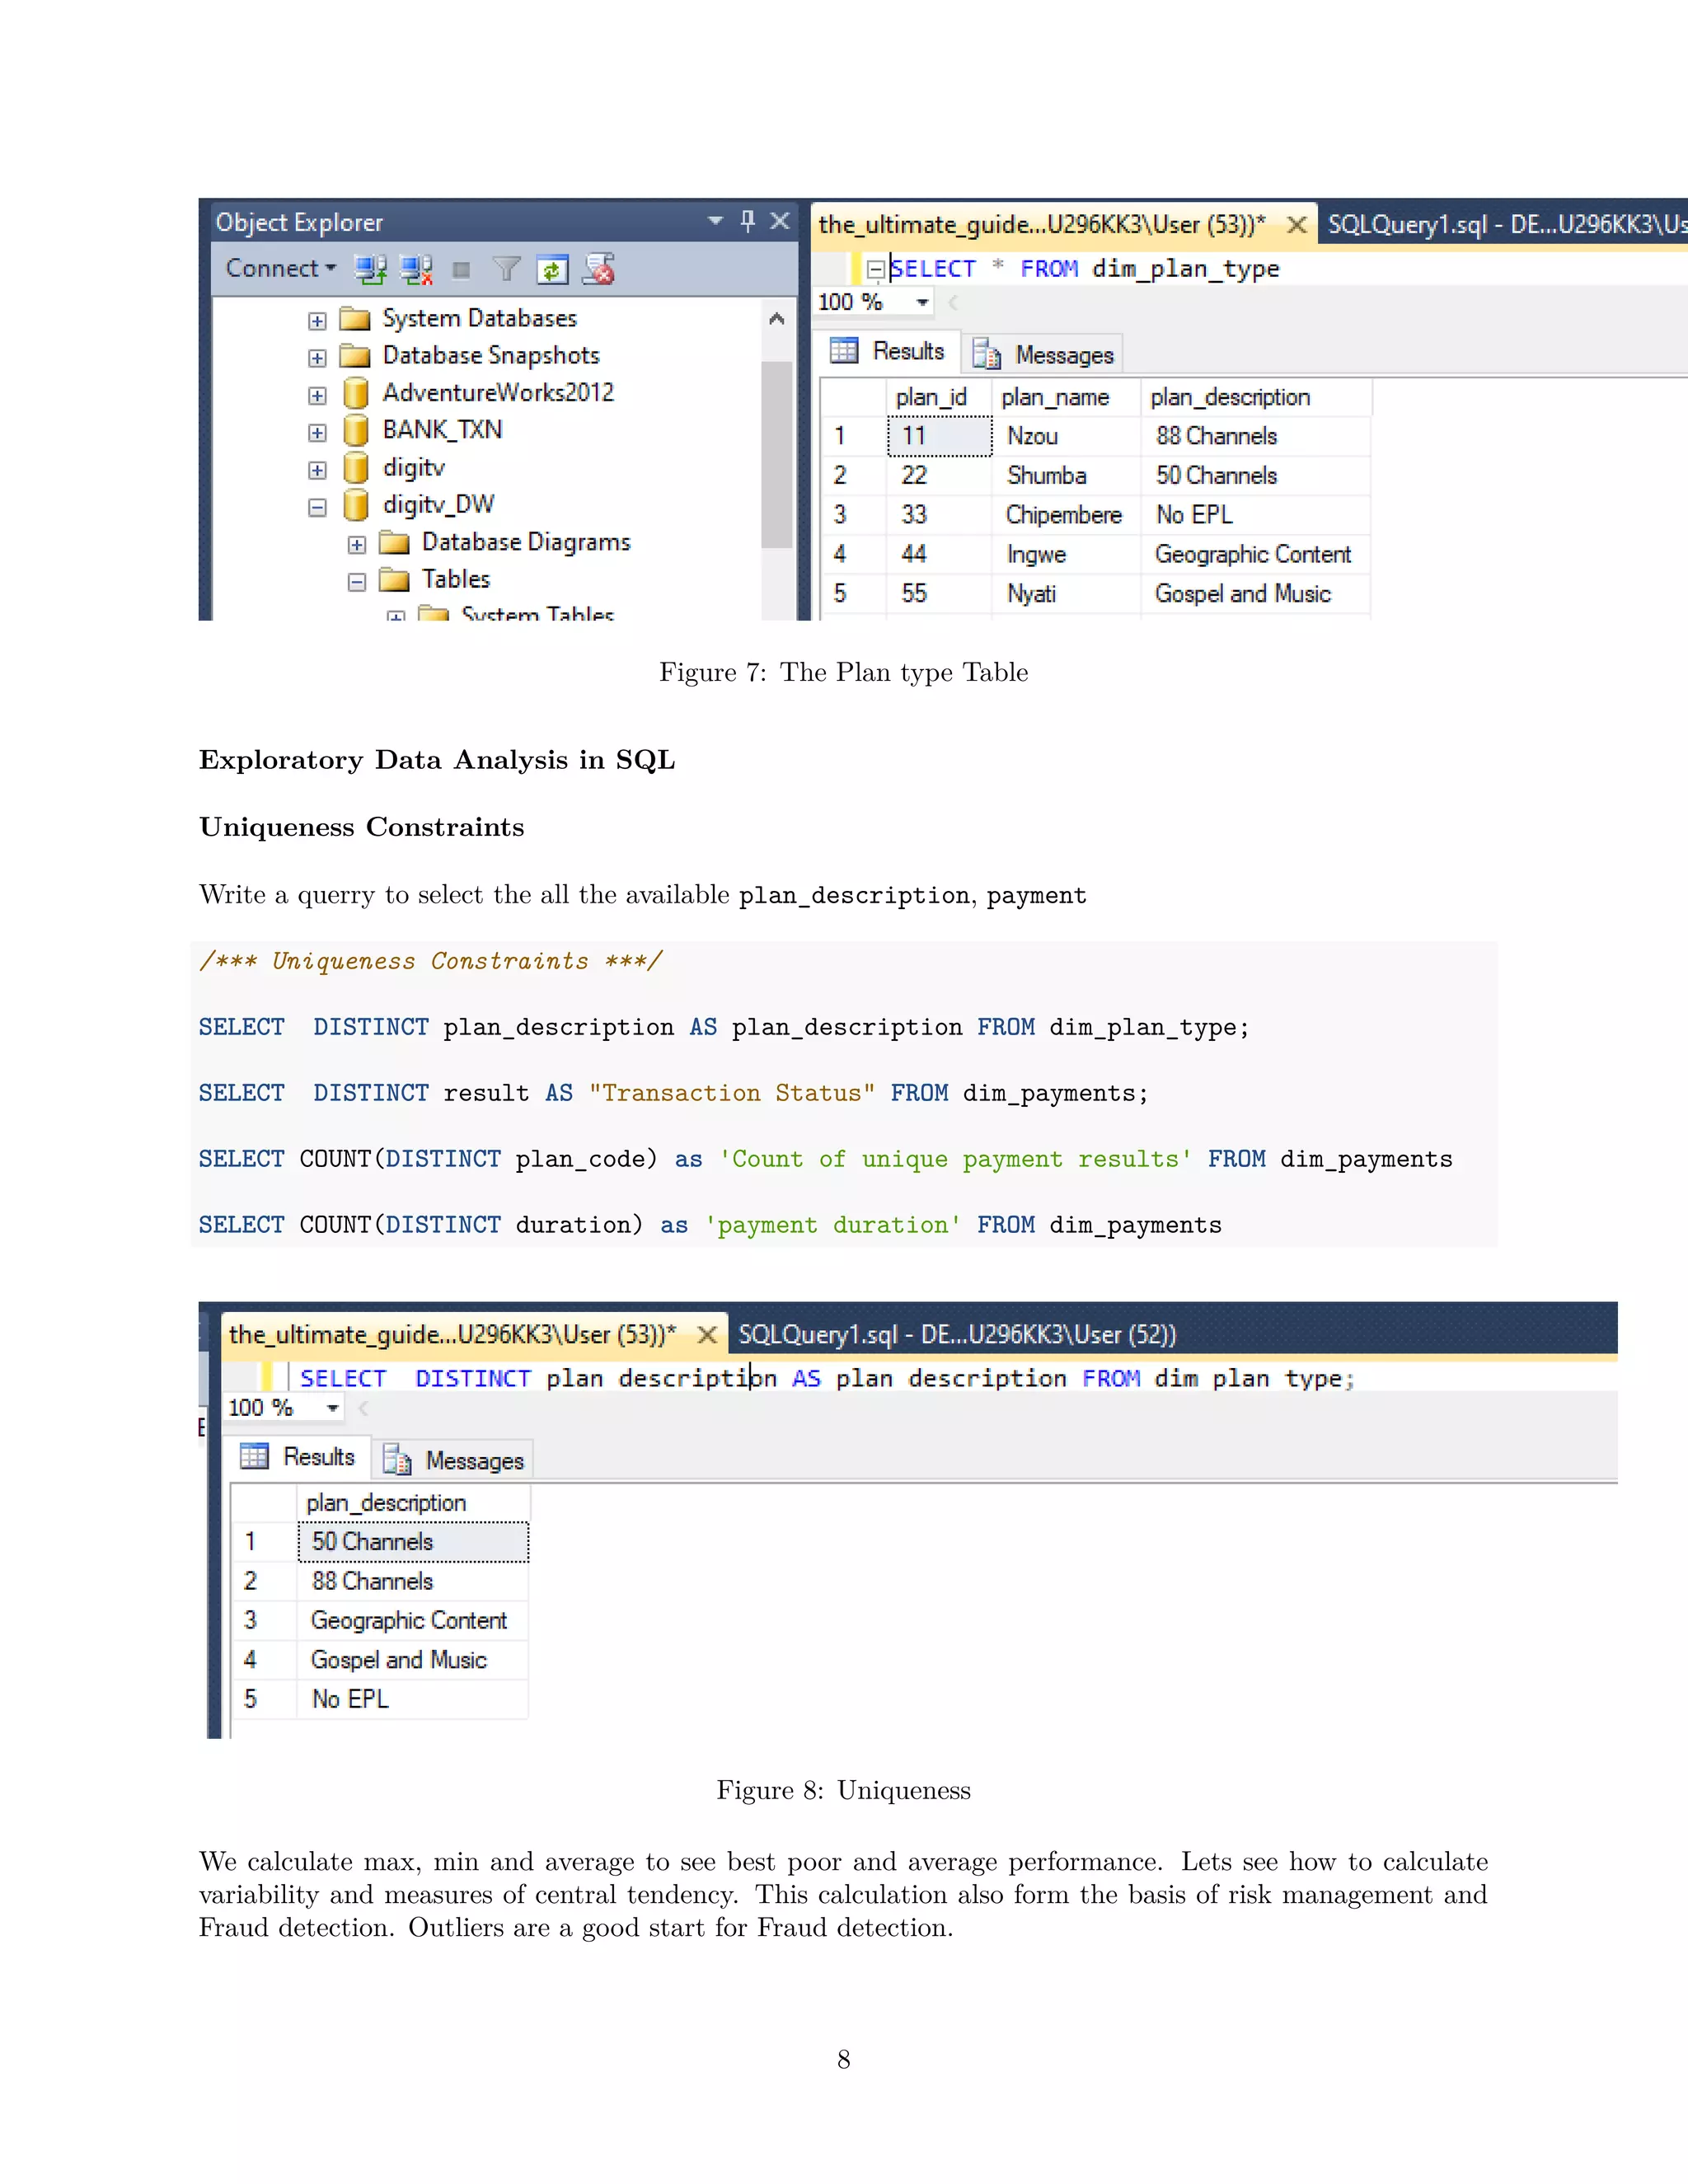Select the Chipembere plan_name cell
The height and width of the screenshot is (2184, 1688).
pos(1066,515)
